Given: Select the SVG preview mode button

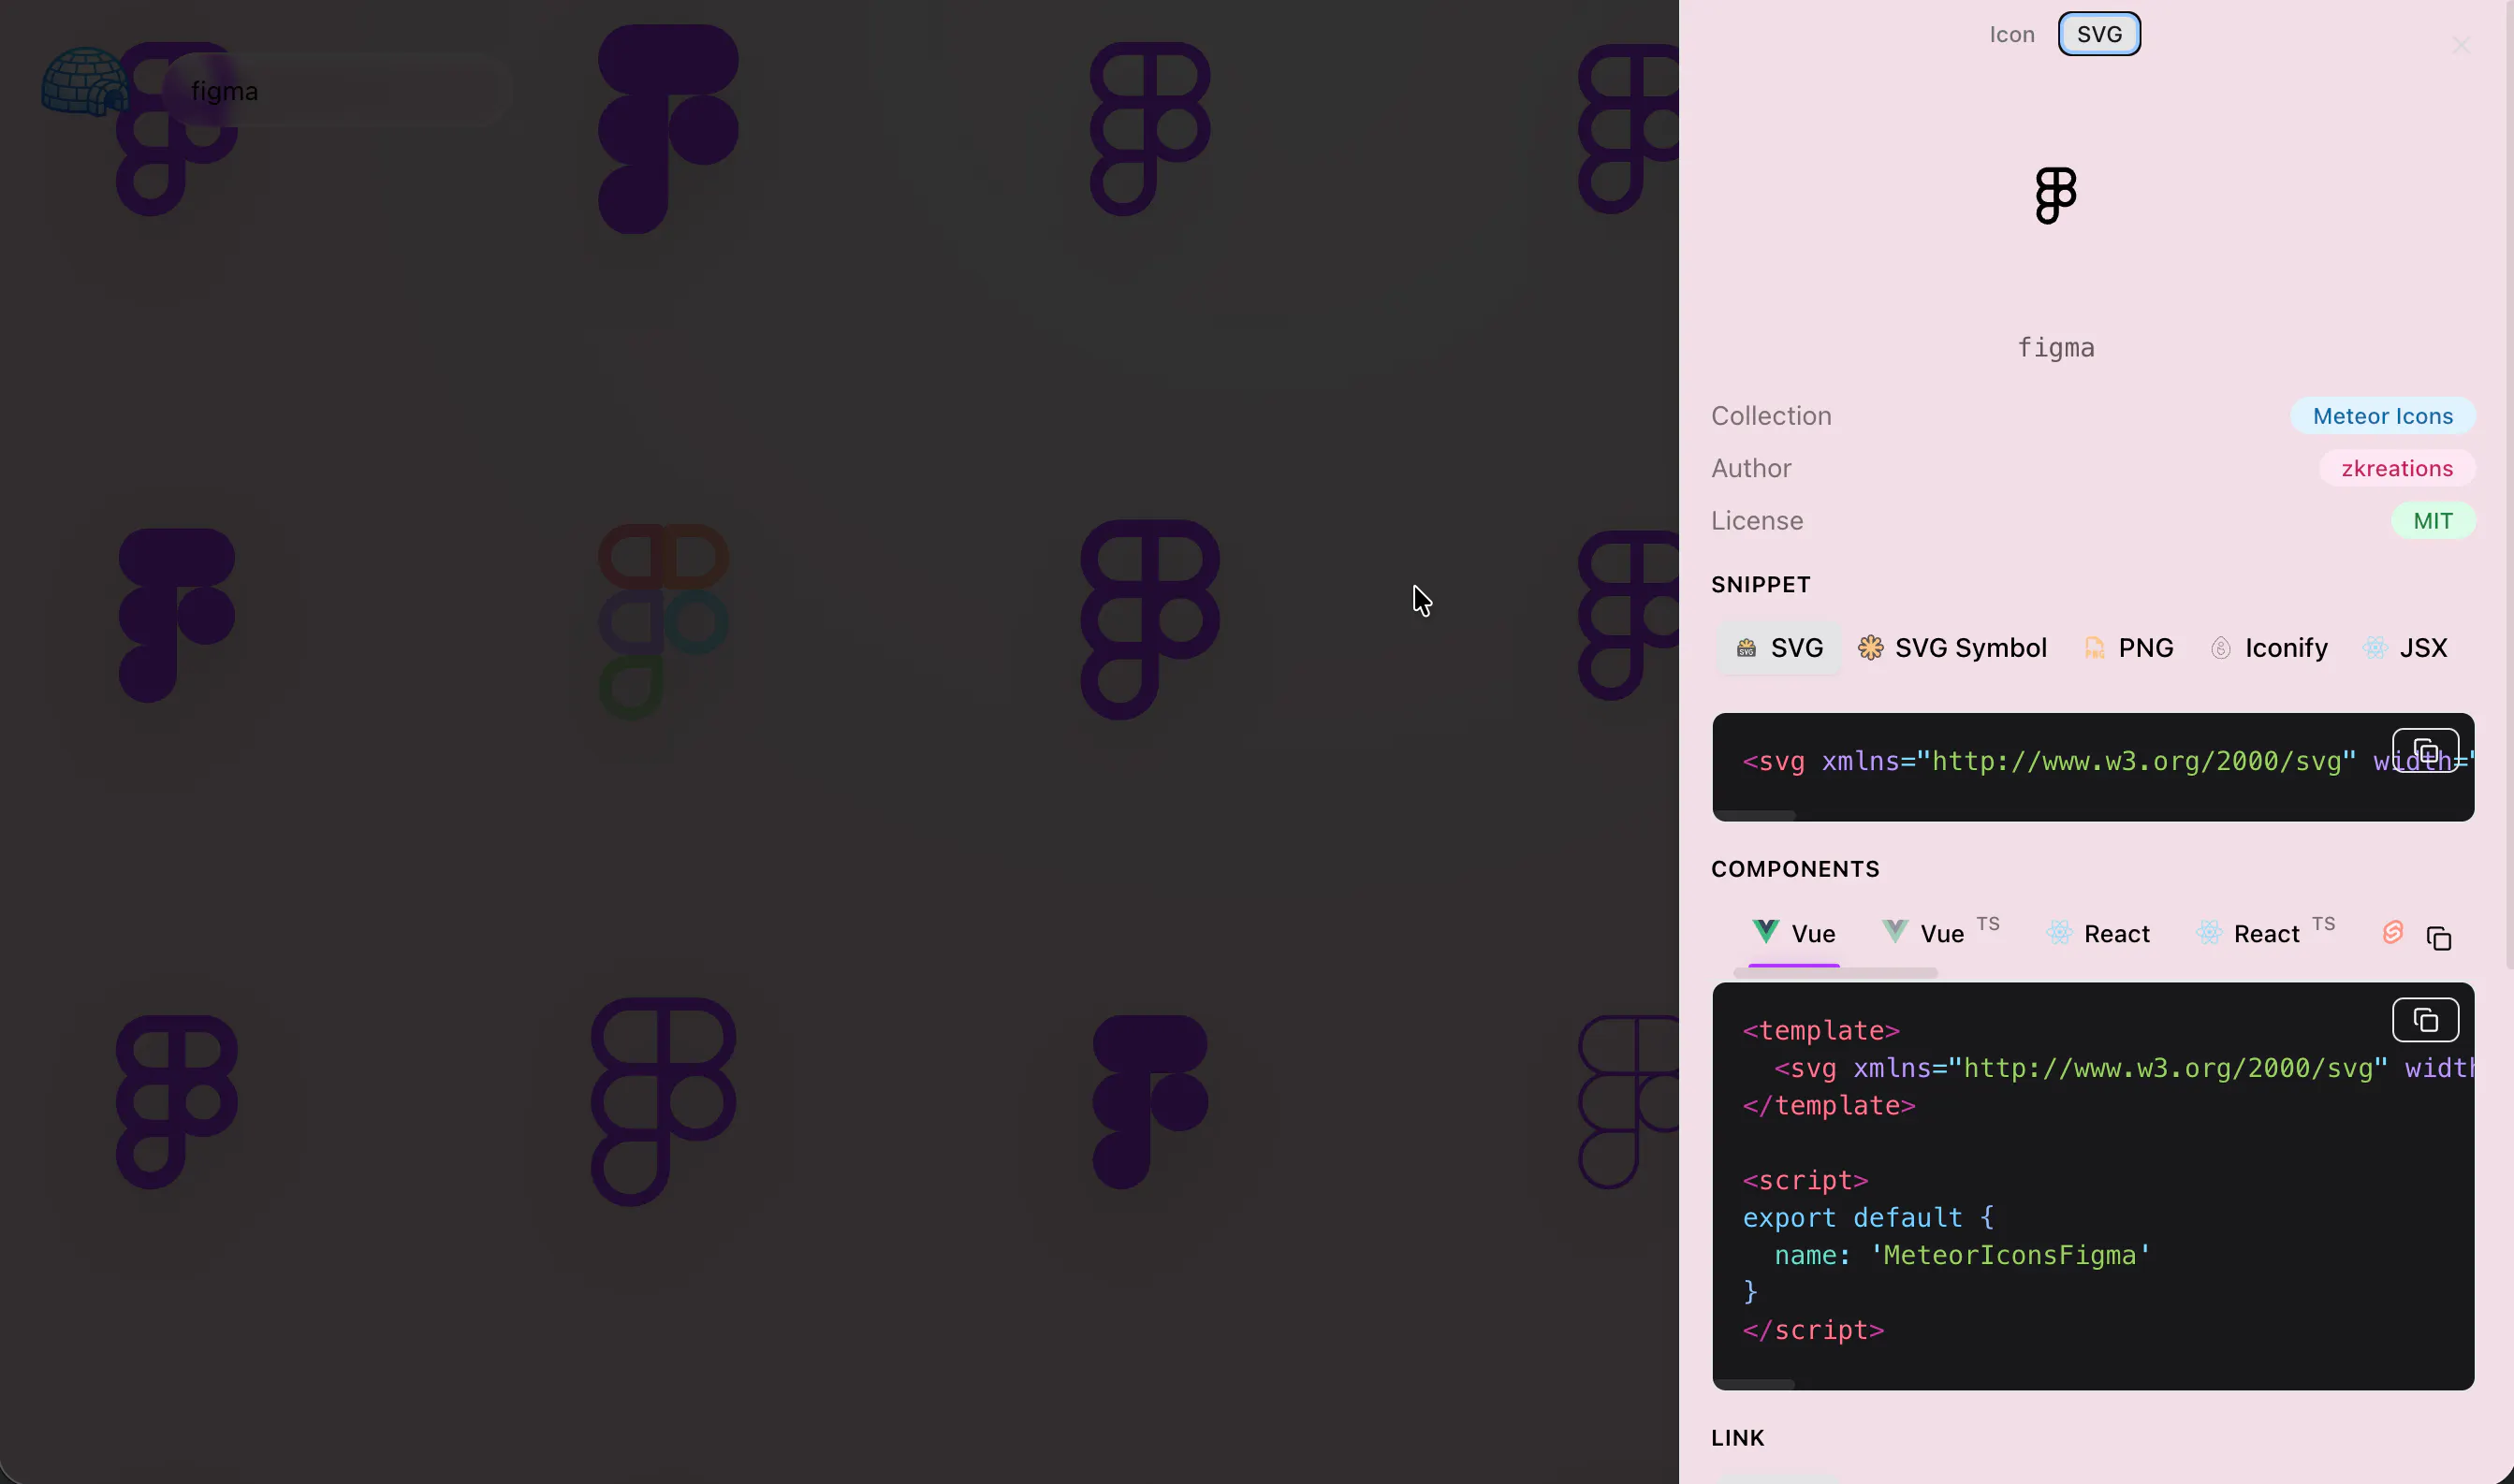Looking at the screenshot, I should click(2099, 34).
